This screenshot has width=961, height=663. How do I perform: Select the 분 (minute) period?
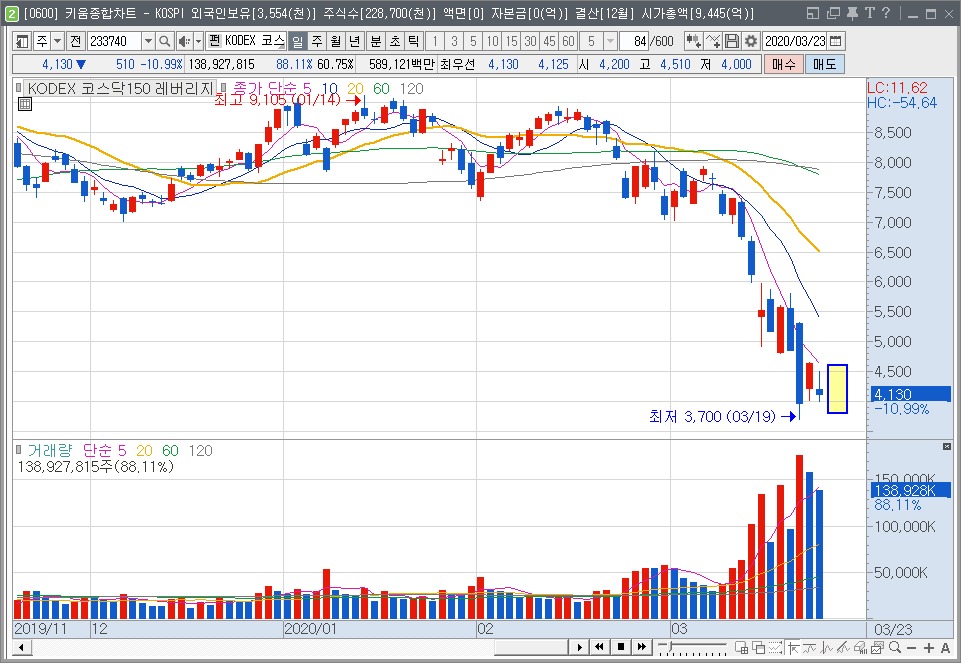click(376, 41)
